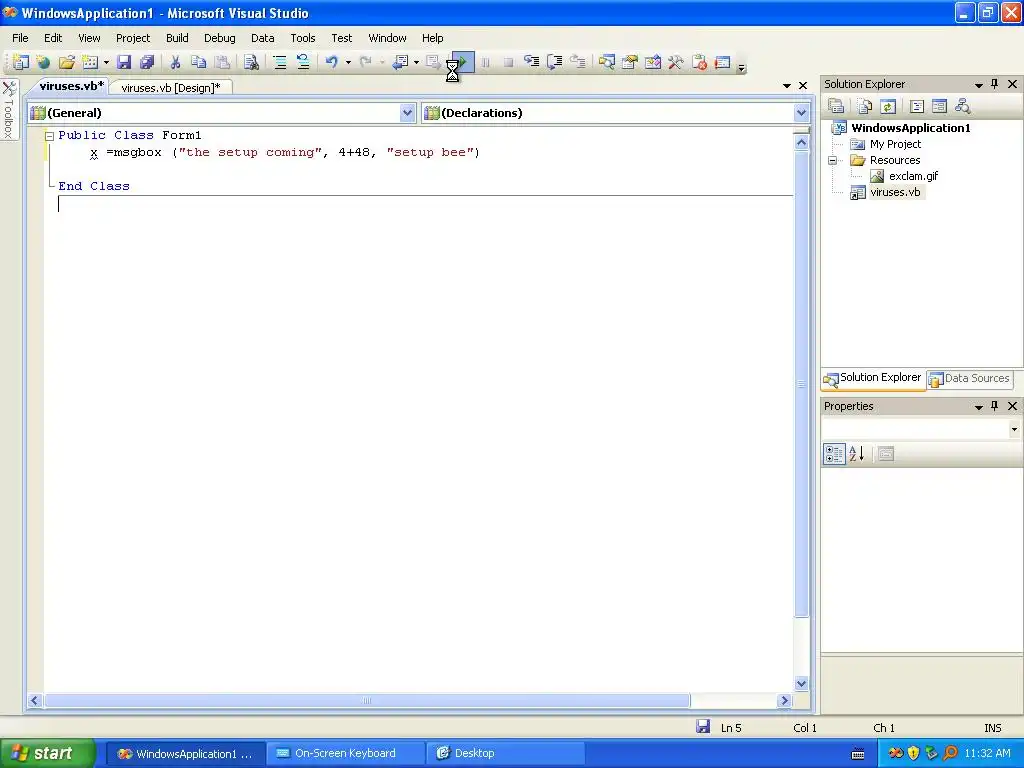Click the Add New Web Site globe icon
The image size is (1024, 768).
point(43,62)
